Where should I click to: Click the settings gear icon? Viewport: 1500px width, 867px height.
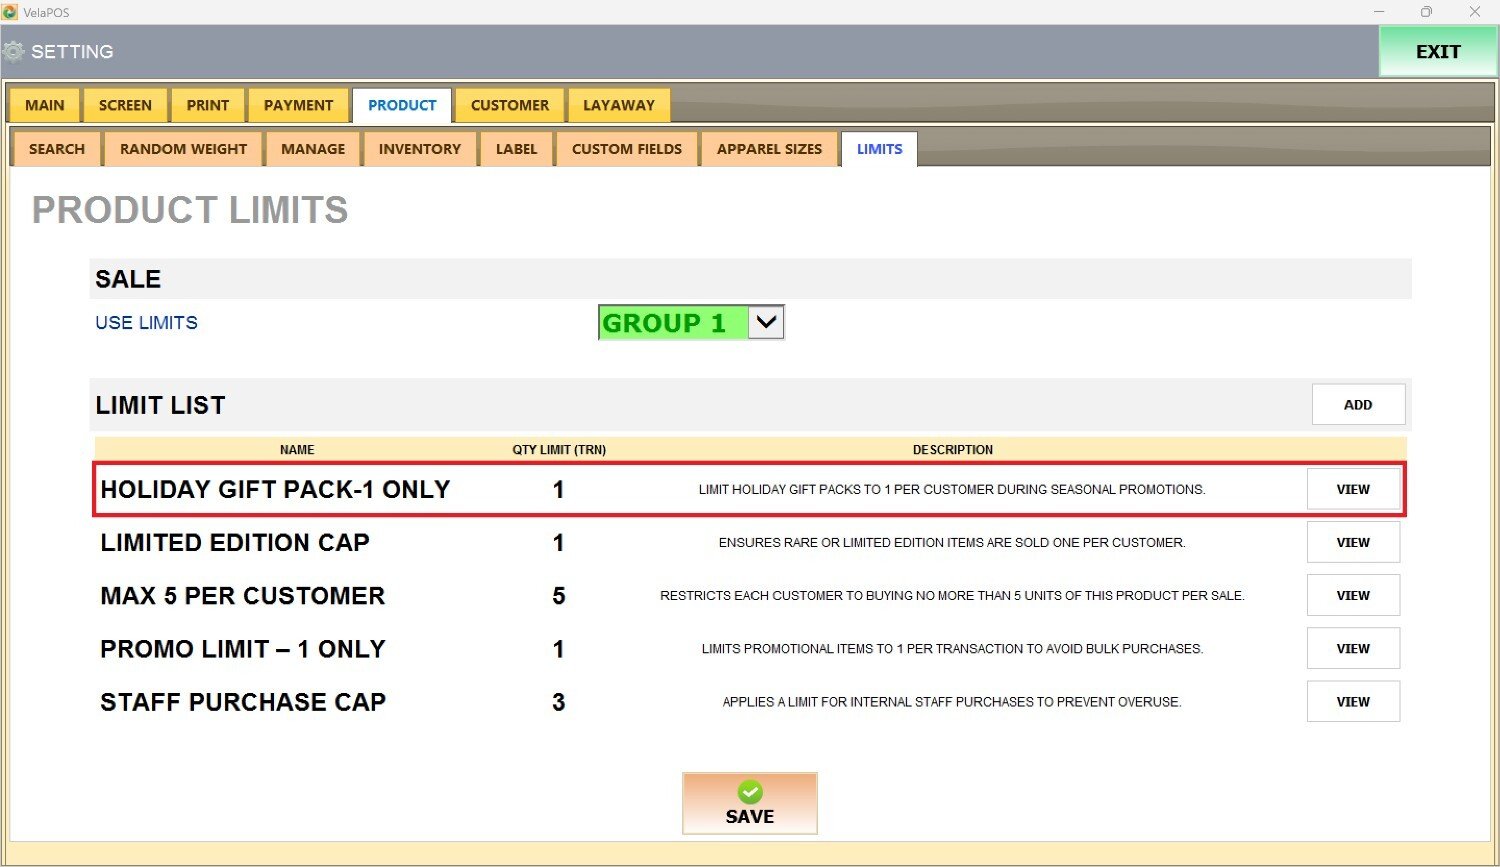point(14,52)
